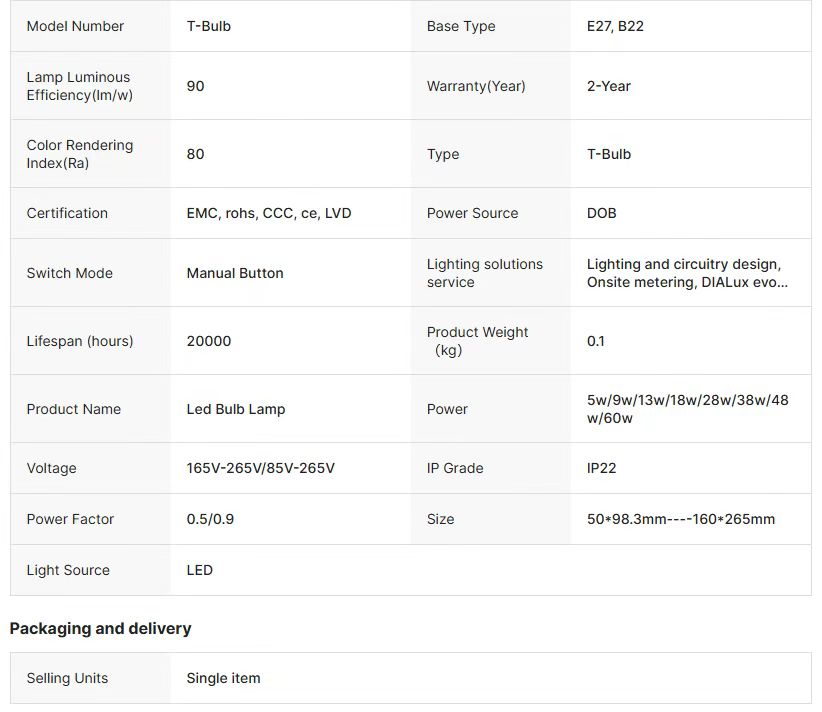Screen dimensions: 822x712
Task: Select the wattage list in Power row
Action: [x=687, y=409]
